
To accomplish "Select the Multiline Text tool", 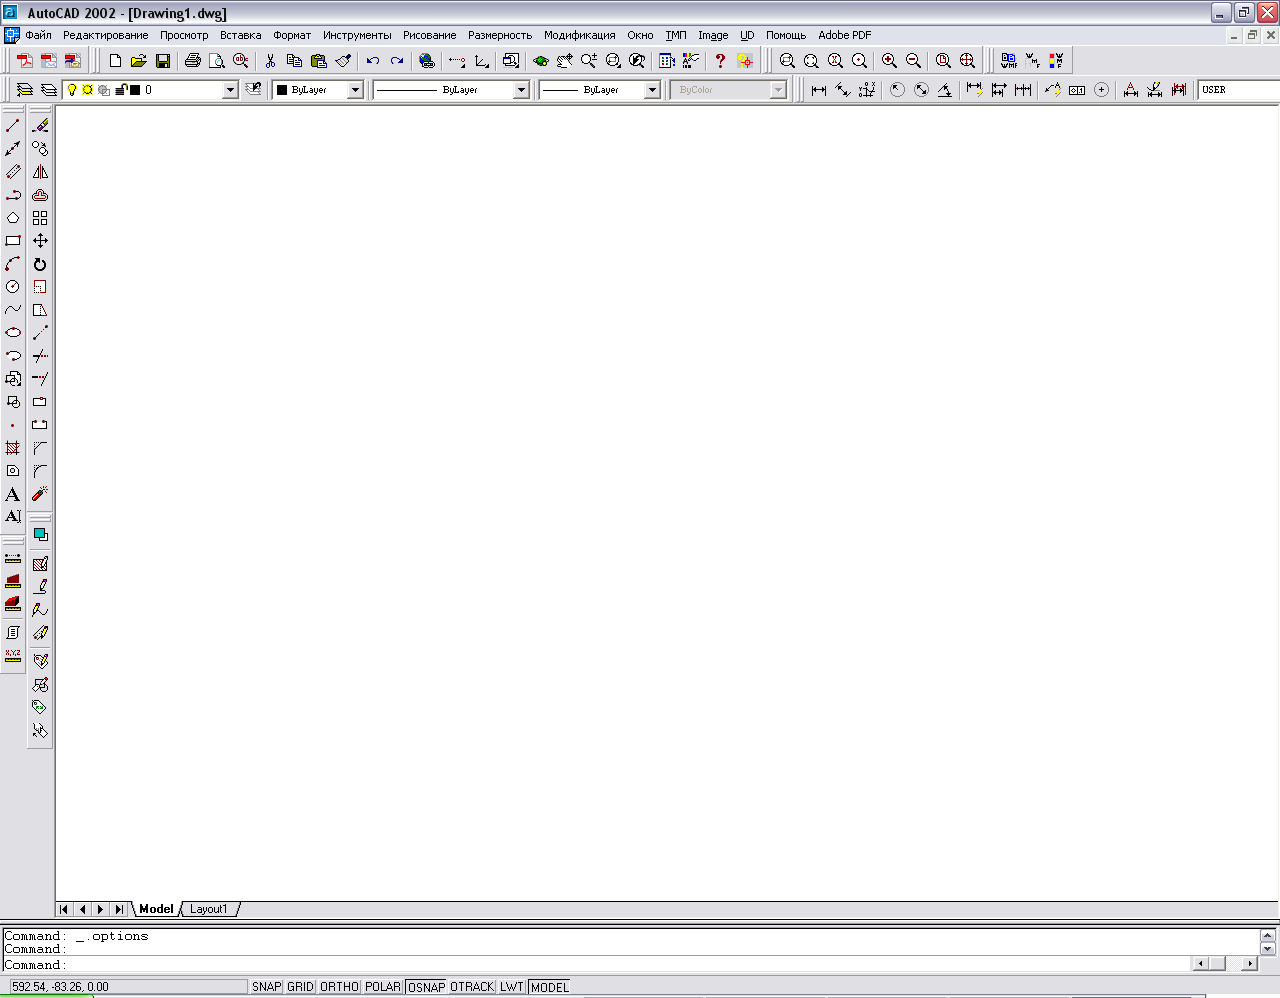I will [13, 494].
